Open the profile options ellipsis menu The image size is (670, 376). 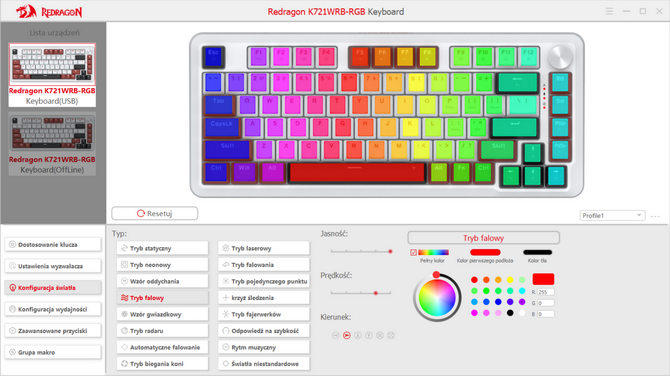(655, 216)
